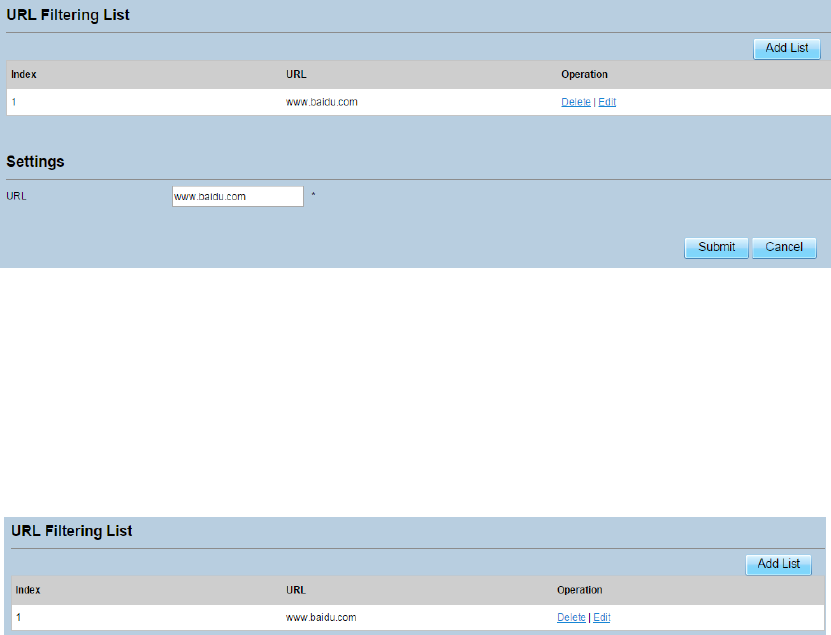Submit the URL settings

(x=717, y=248)
